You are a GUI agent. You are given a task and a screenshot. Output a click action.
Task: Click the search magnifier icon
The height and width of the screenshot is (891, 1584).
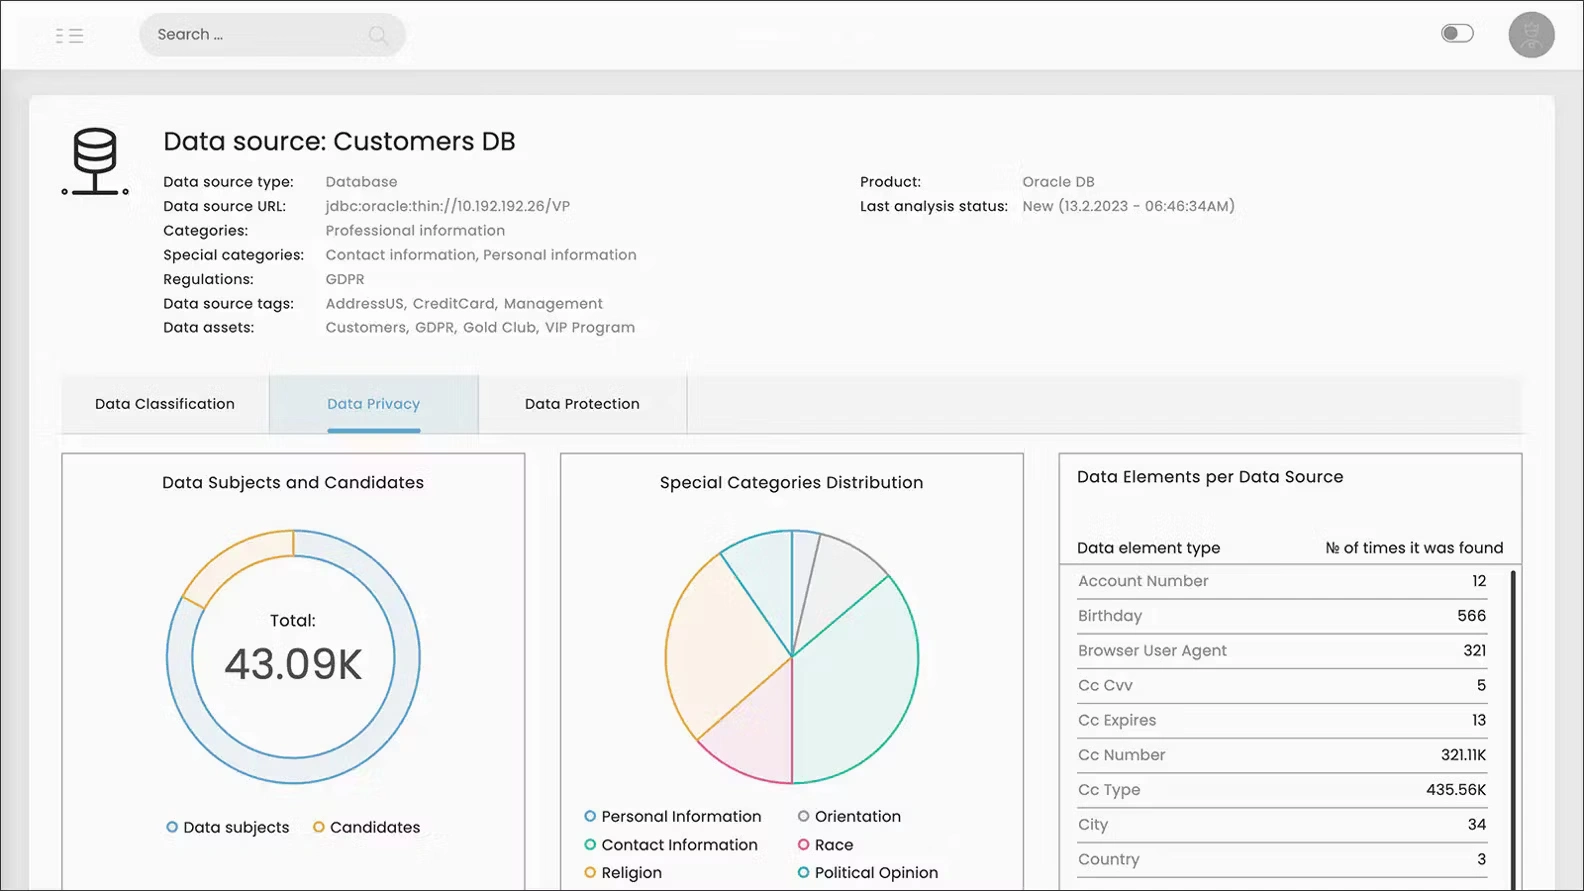(x=378, y=35)
